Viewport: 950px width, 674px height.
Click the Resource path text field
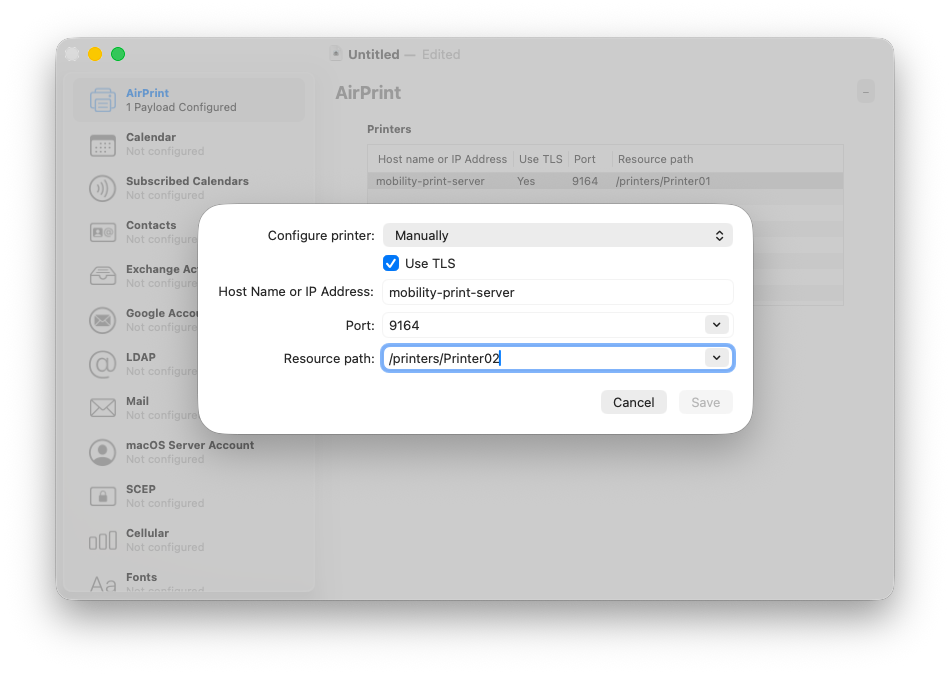(545, 358)
